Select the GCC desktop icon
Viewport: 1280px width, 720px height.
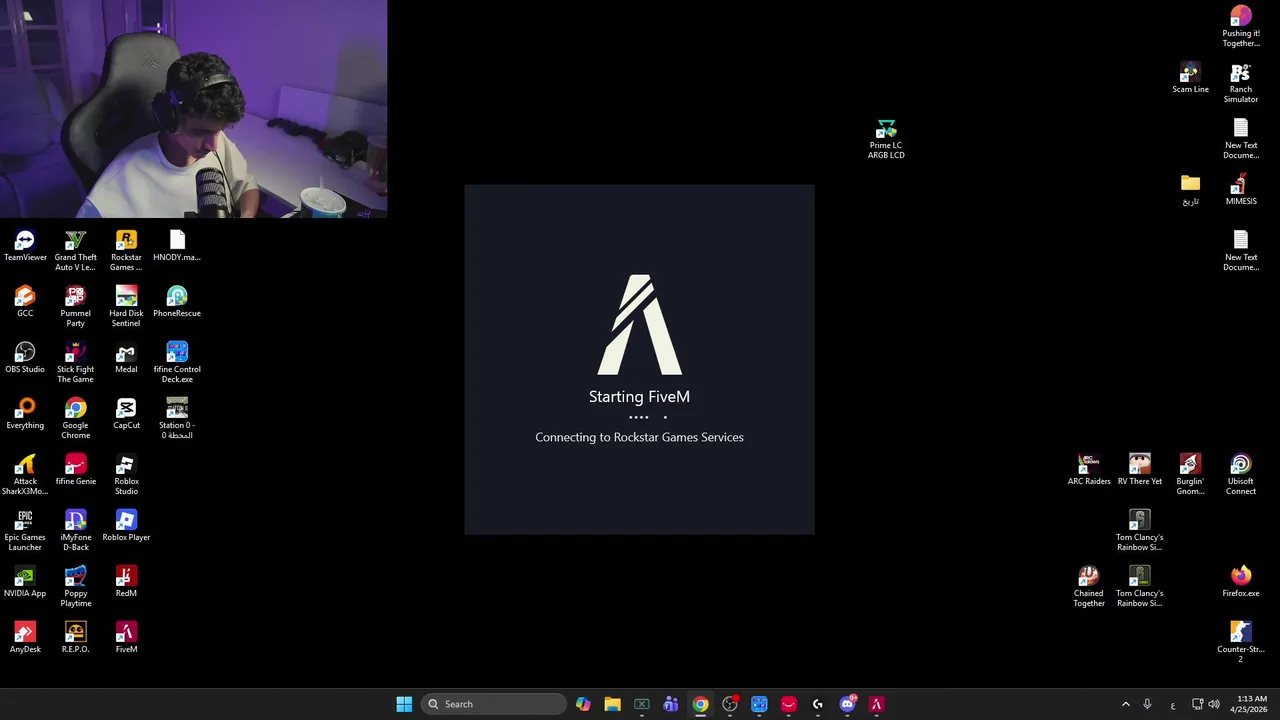pyautogui.click(x=25, y=302)
